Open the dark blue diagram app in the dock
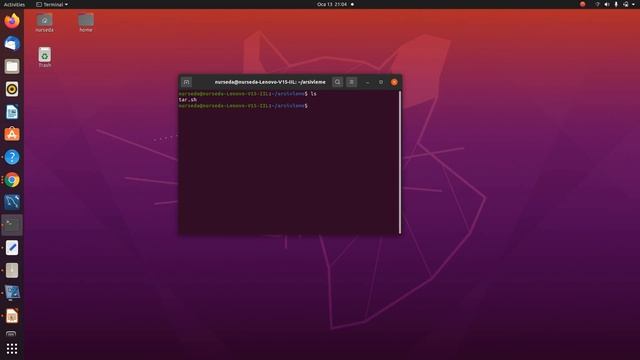This screenshot has height=360, width=640. tap(12, 202)
